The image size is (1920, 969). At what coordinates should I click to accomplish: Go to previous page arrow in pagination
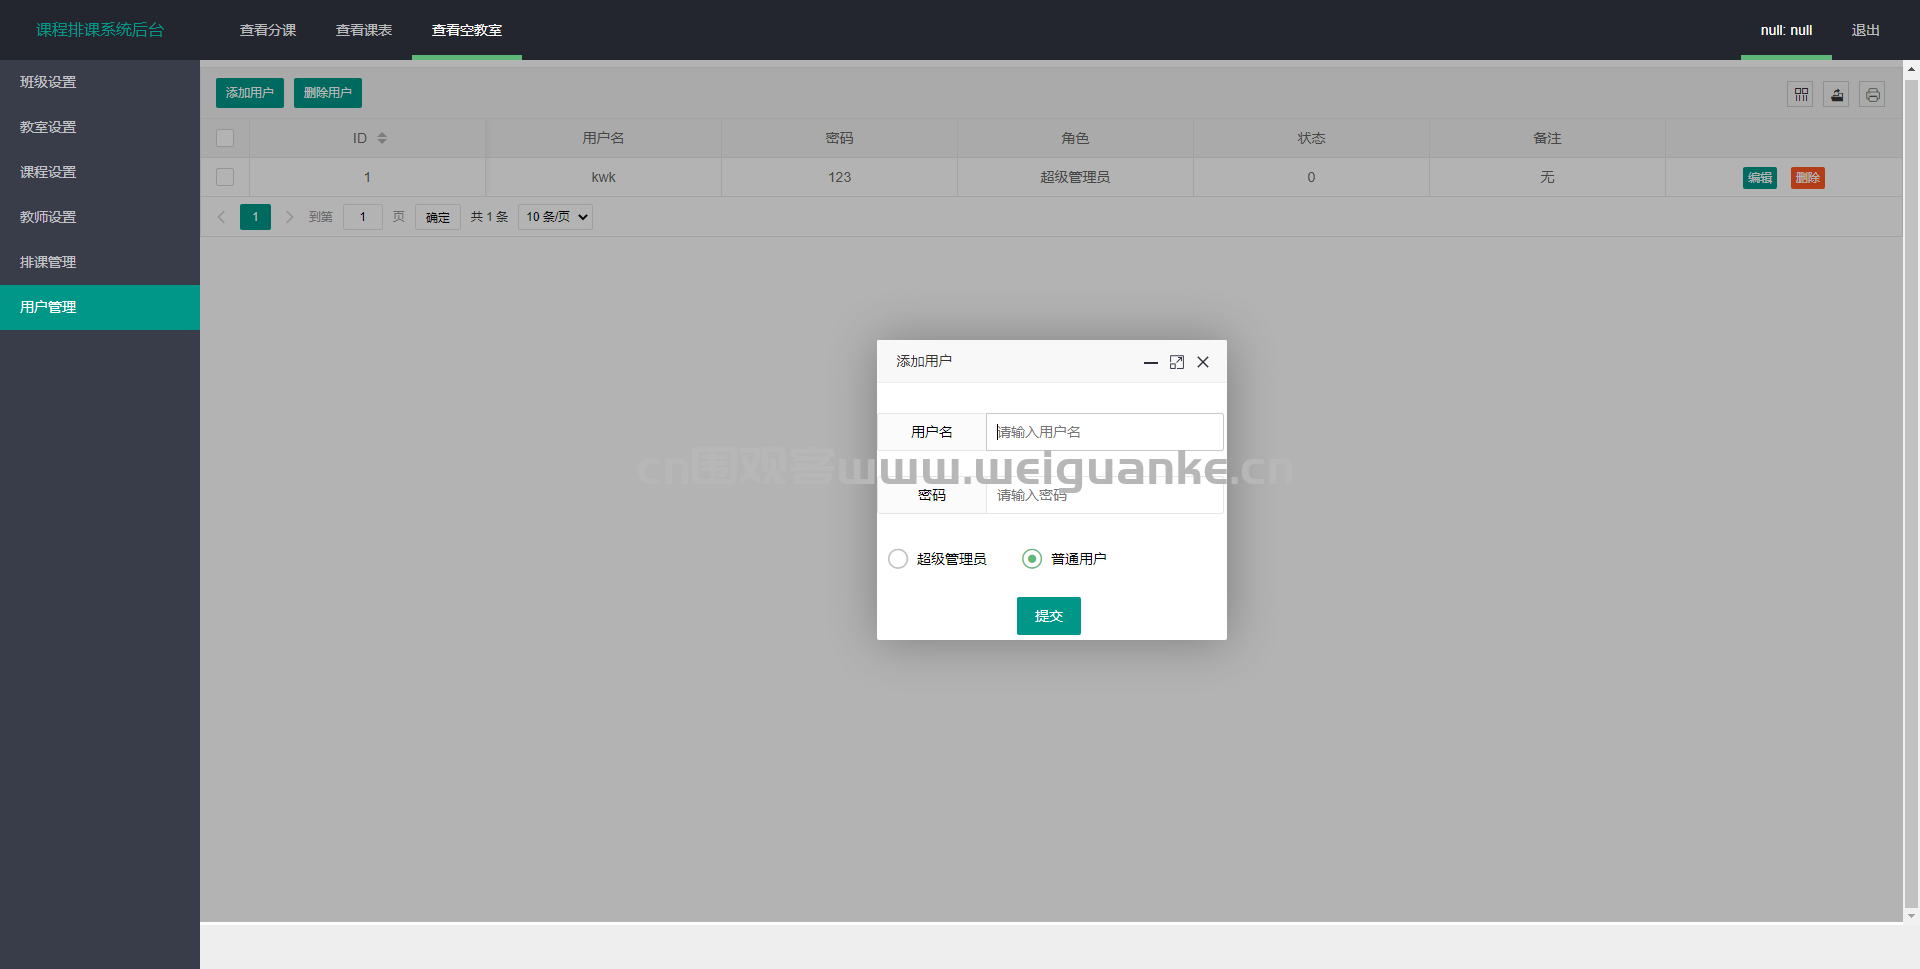222,217
